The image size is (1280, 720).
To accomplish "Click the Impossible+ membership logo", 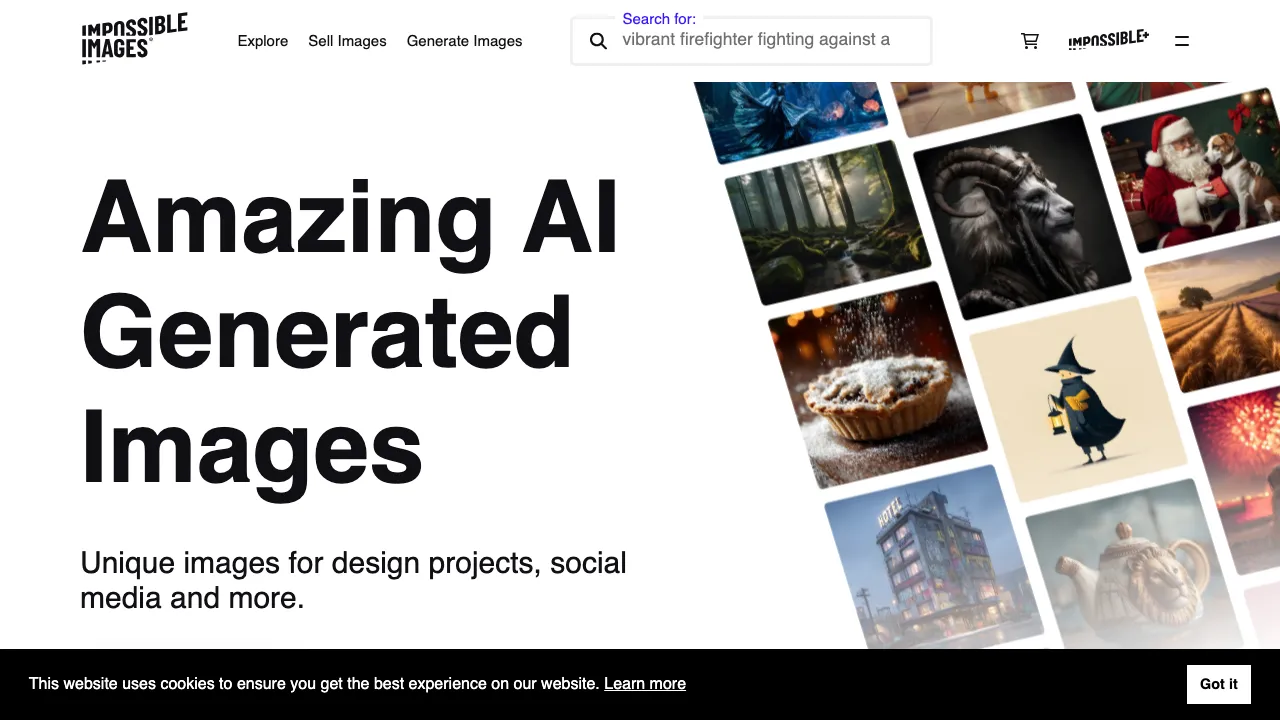I will pyautogui.click(x=1108, y=41).
